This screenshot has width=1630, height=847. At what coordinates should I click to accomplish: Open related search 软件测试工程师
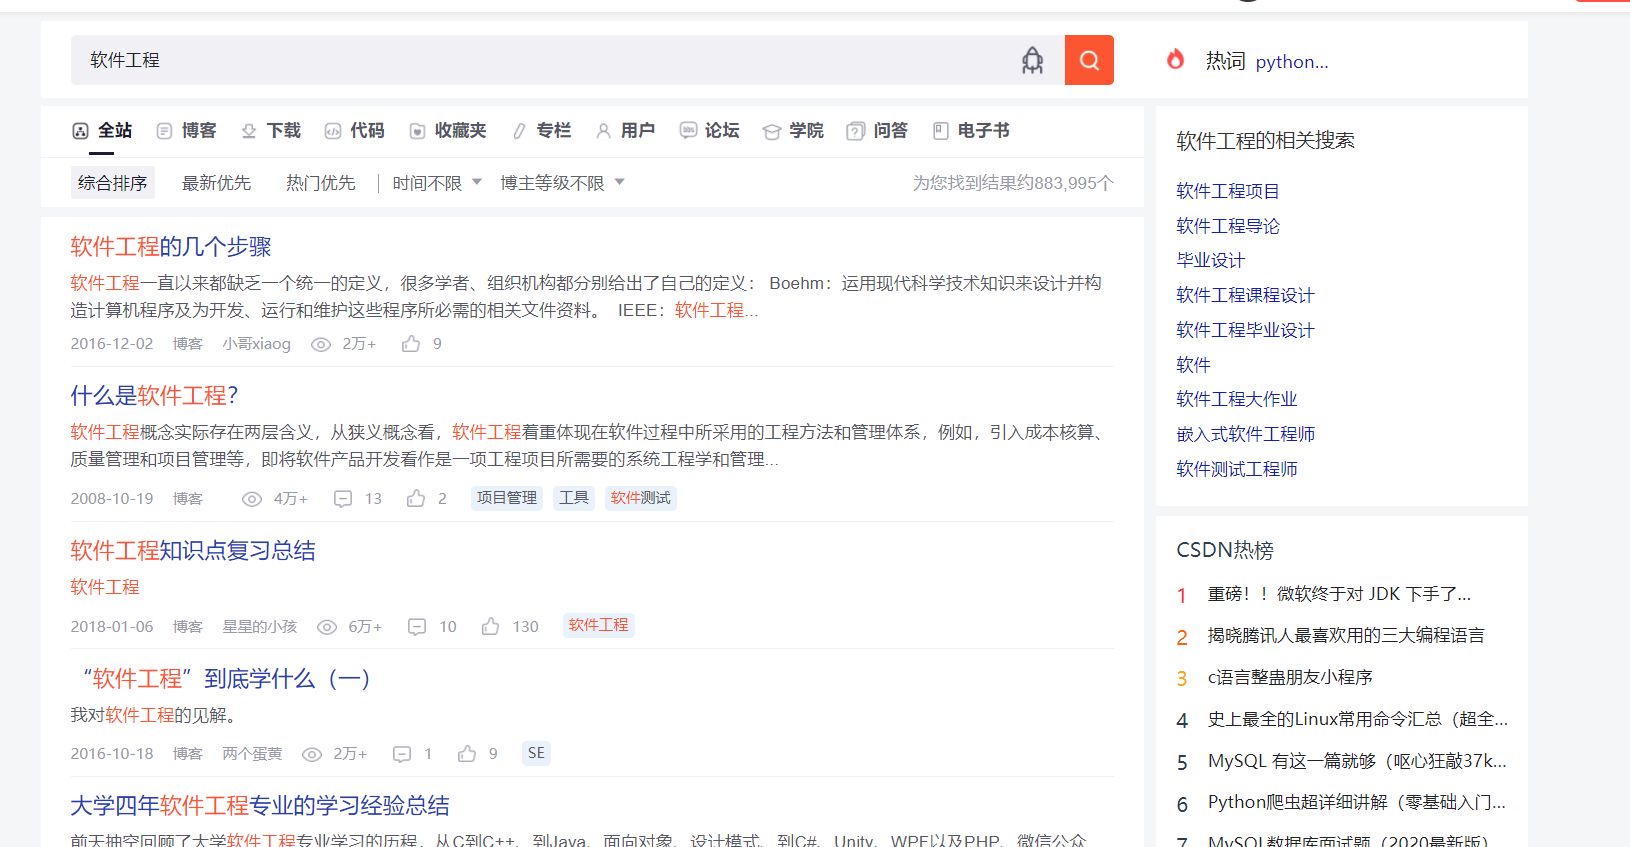pyautogui.click(x=1237, y=469)
